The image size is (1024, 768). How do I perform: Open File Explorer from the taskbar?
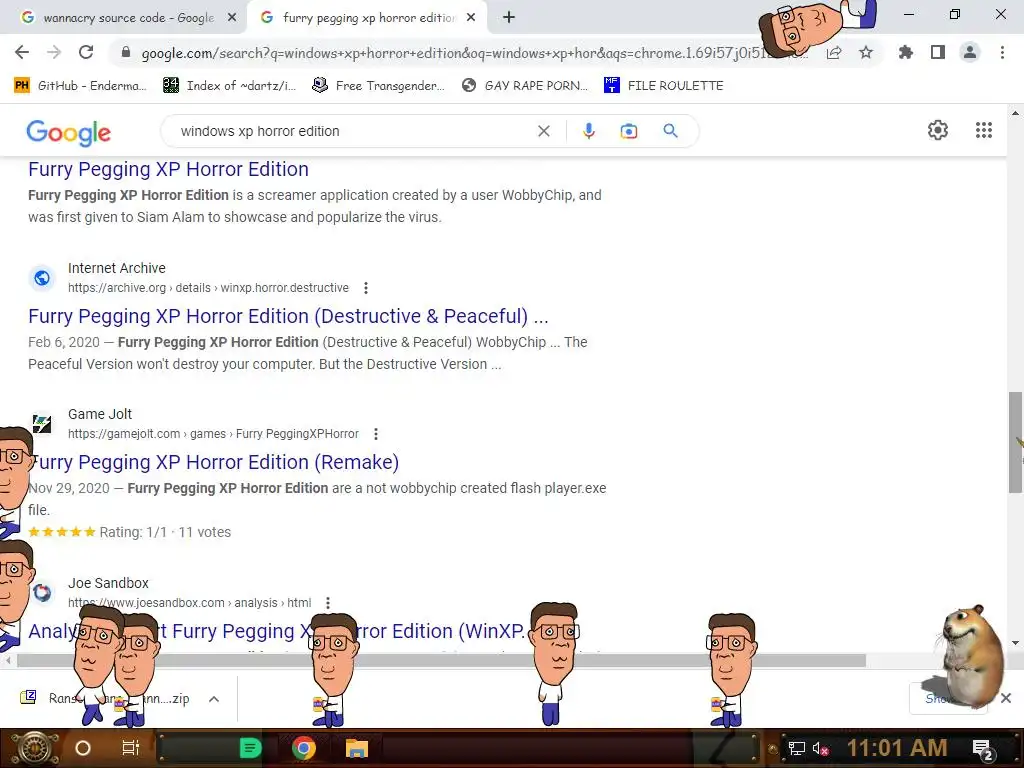(357, 748)
